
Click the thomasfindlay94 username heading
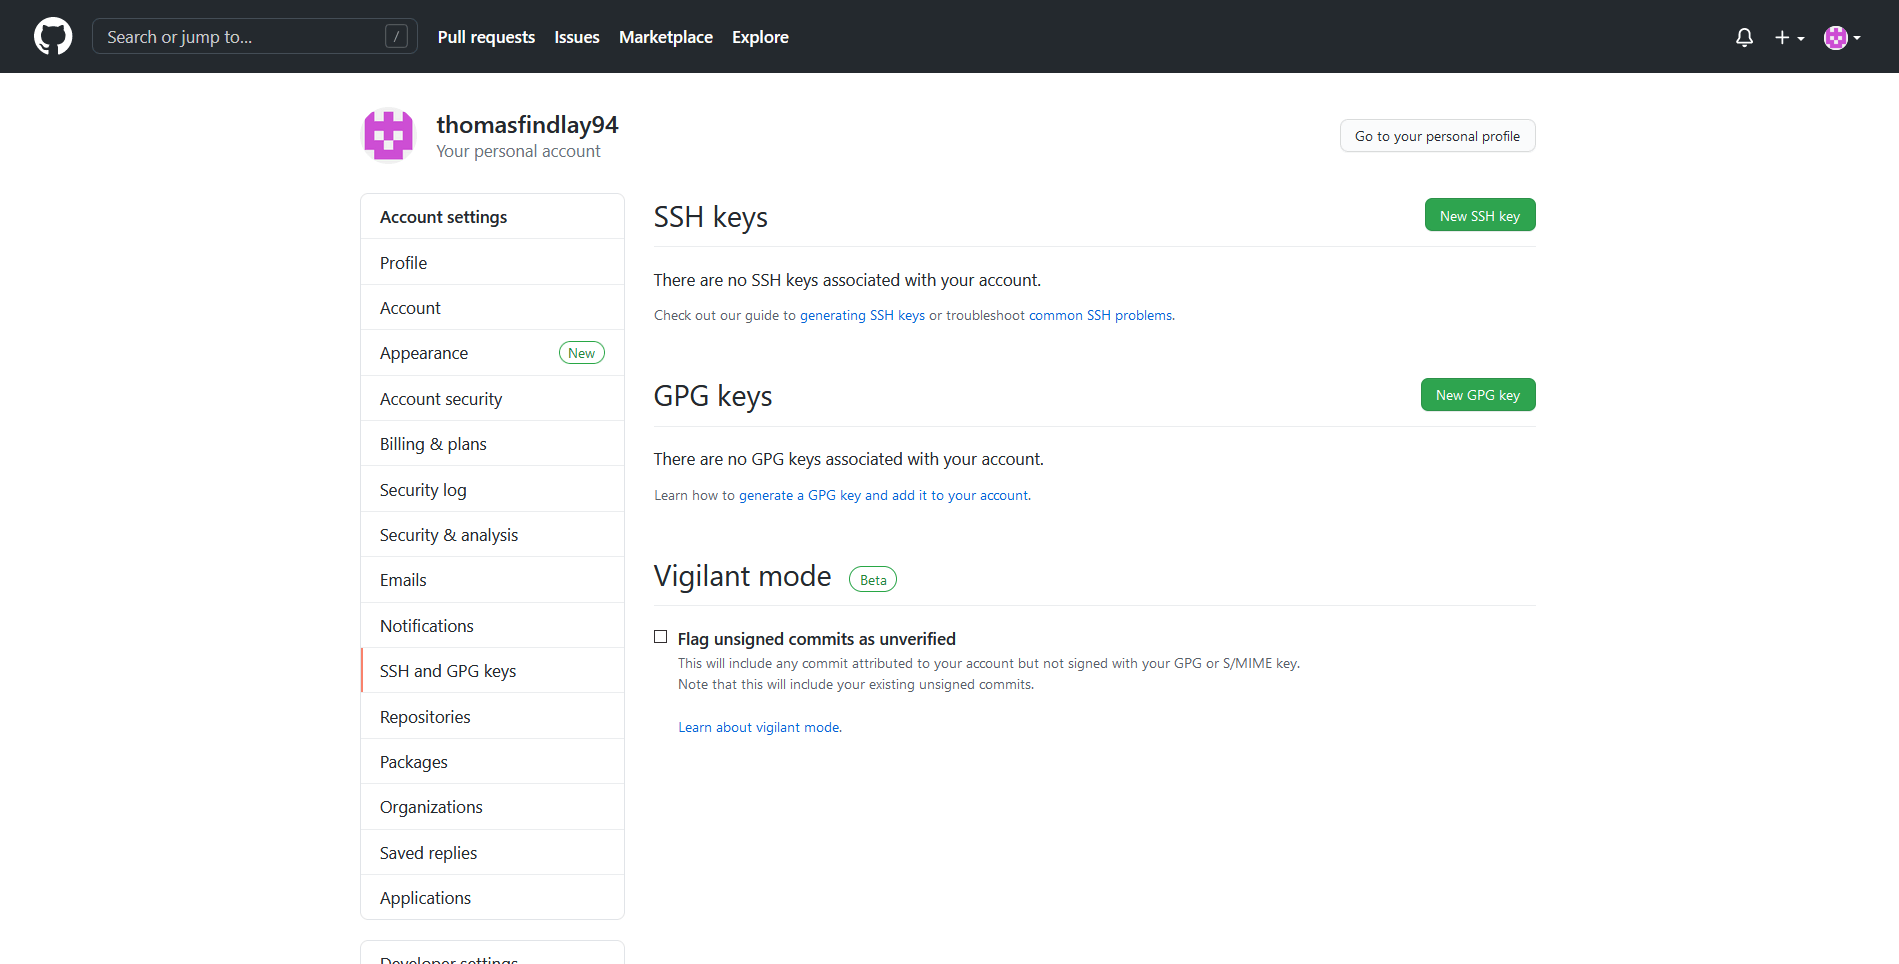pos(527,125)
